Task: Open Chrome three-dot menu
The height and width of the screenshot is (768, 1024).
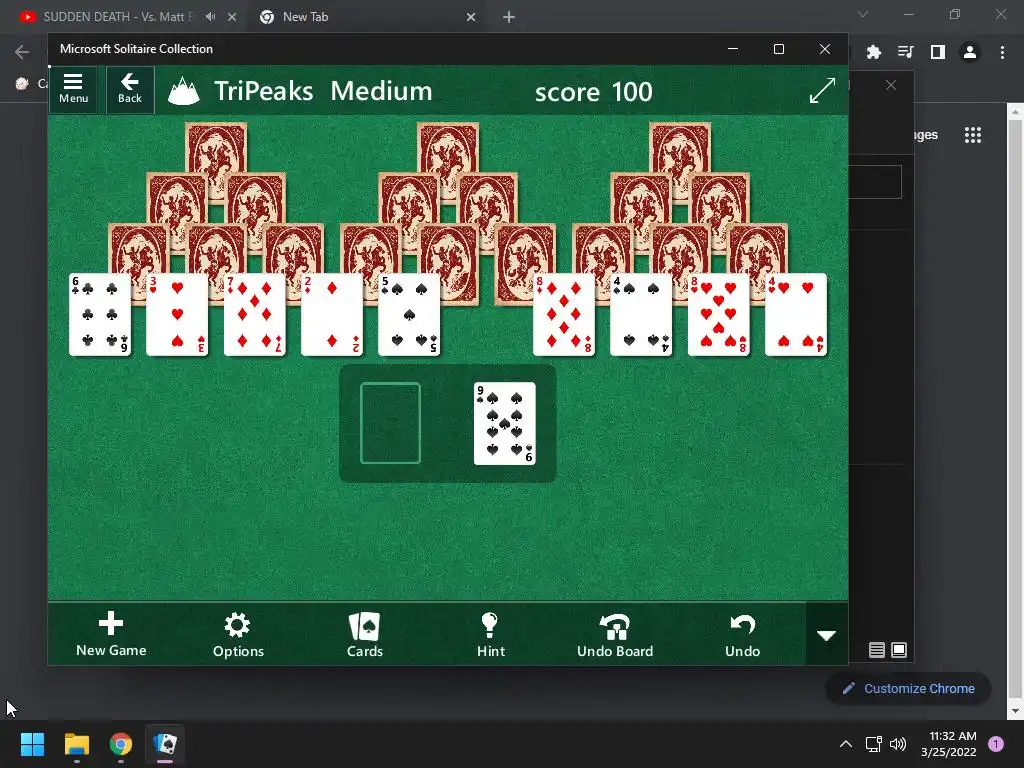Action: click(1002, 52)
